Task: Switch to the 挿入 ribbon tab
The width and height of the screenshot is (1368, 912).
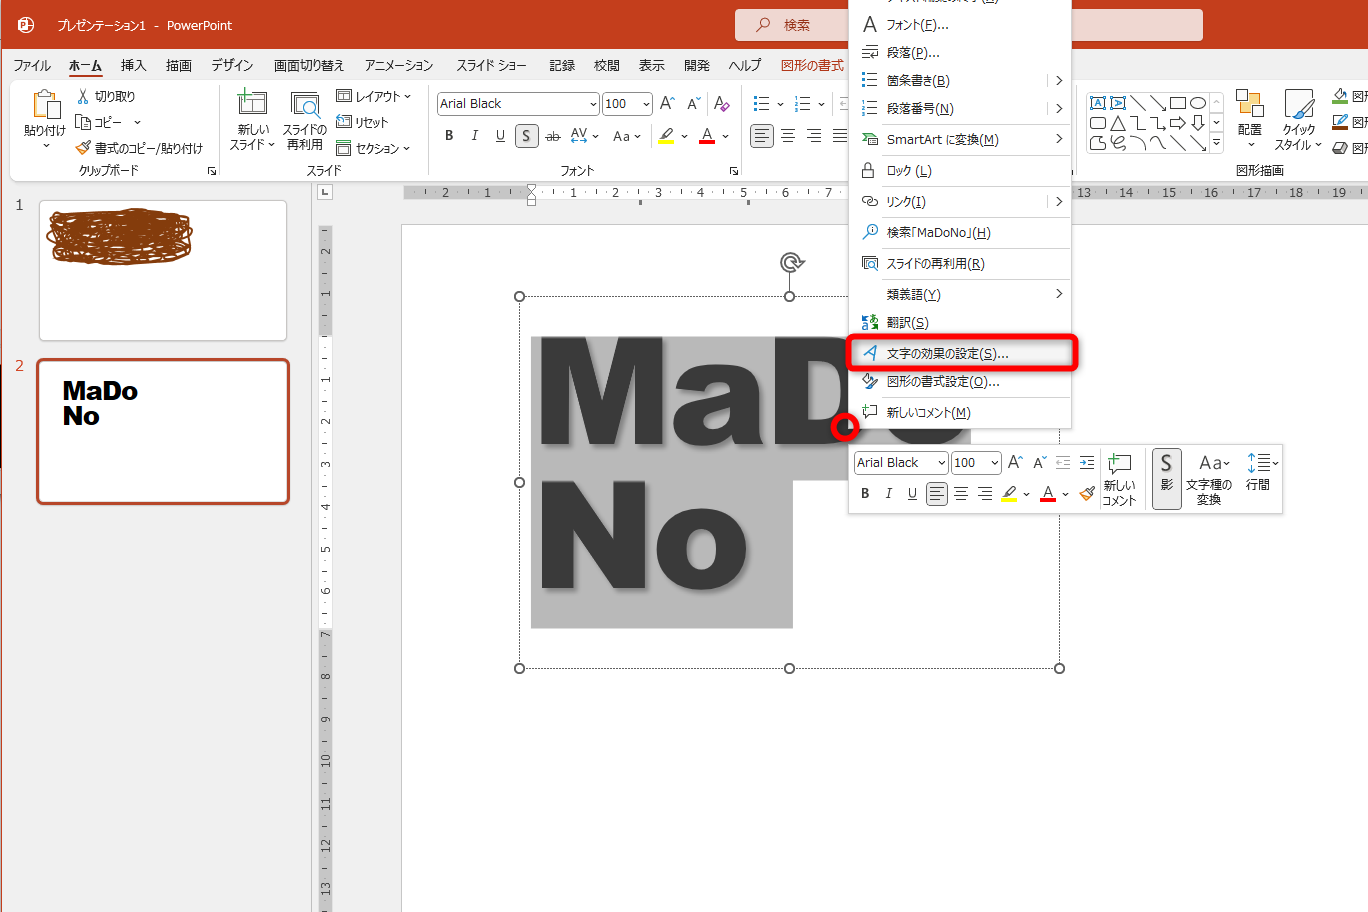Action: click(133, 65)
